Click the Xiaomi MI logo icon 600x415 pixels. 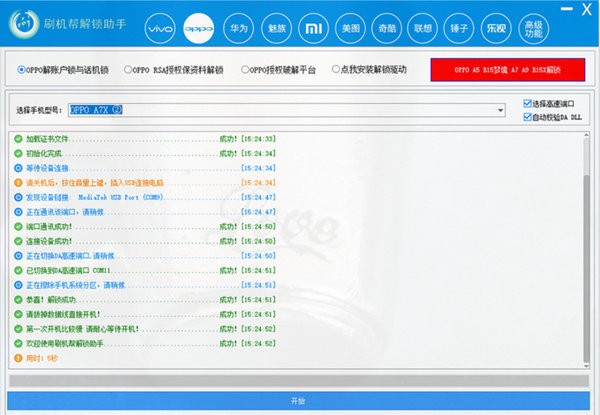tap(314, 30)
